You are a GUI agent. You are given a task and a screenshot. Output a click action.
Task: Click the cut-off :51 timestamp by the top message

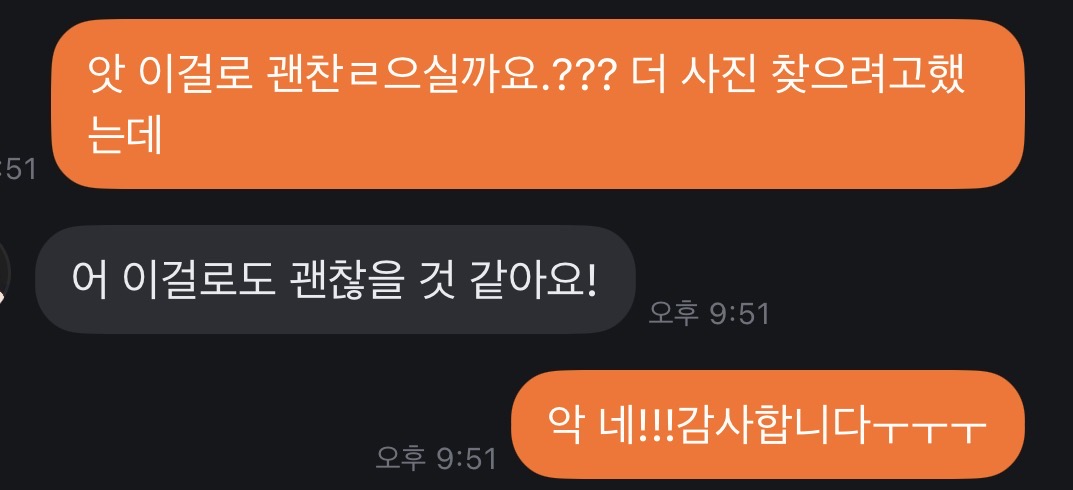(x=18, y=169)
